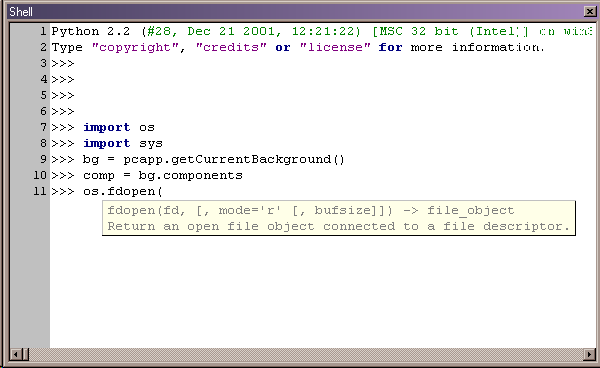
Task: Click the "license" string on line 2
Action: pyautogui.click(x=335, y=47)
